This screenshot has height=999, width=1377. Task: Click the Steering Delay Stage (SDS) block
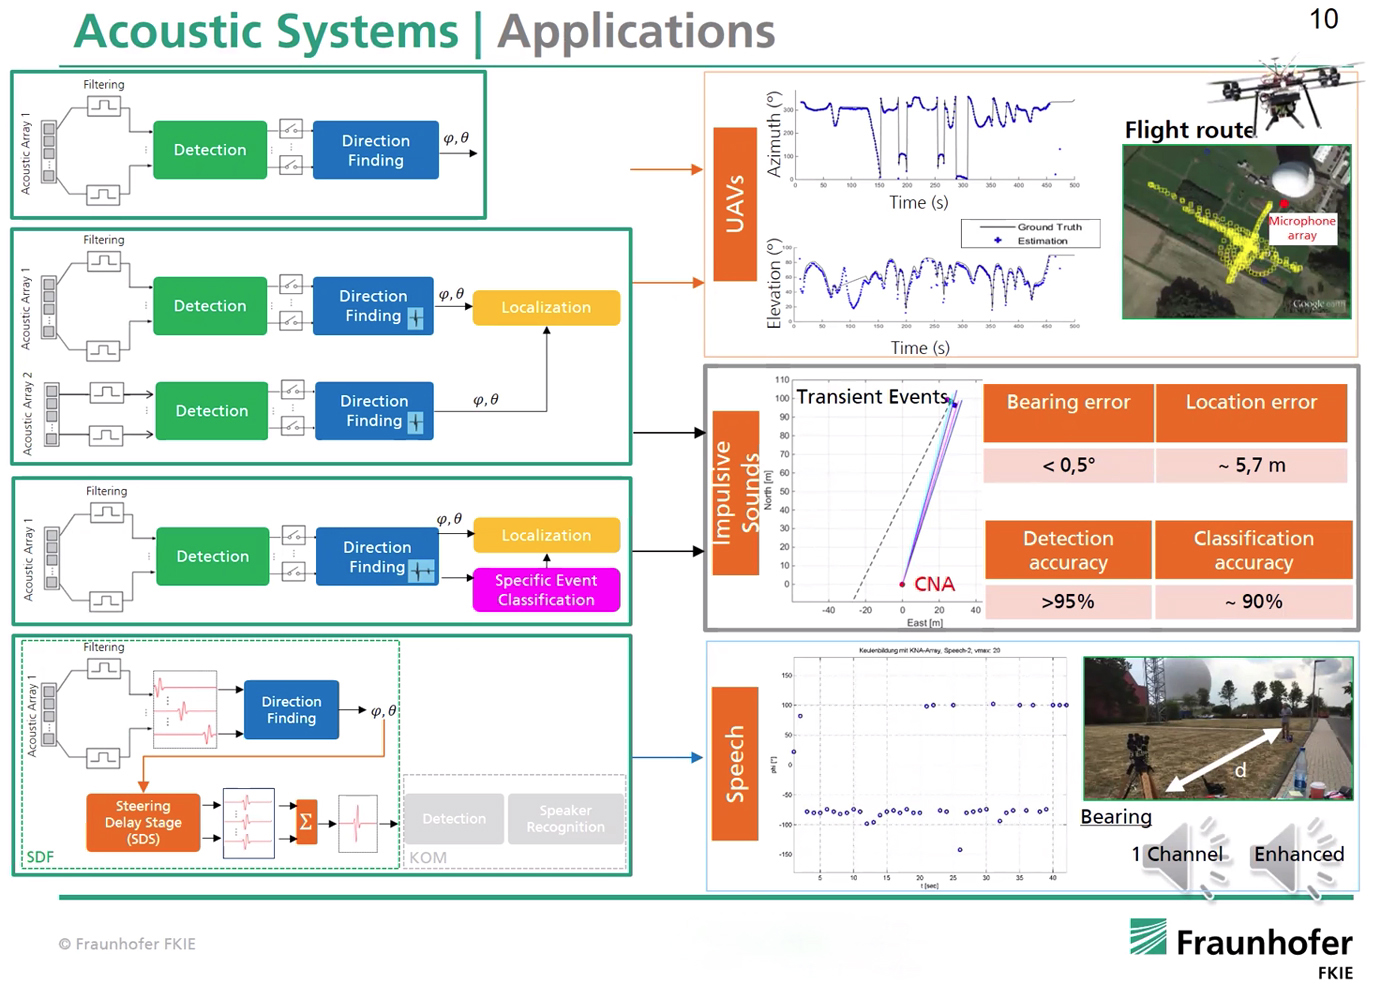143,822
